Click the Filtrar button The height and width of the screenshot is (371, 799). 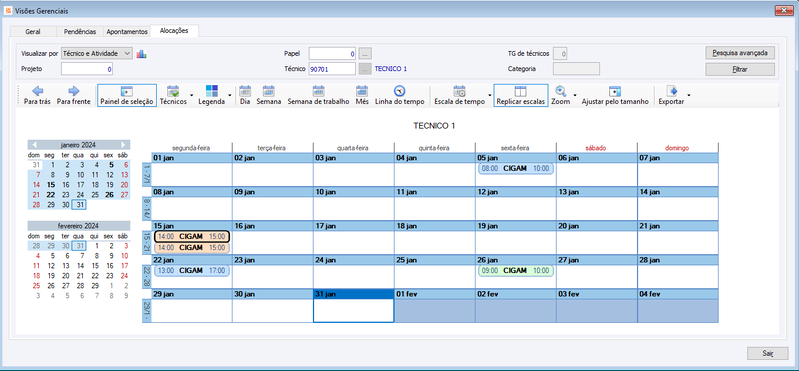[740, 69]
